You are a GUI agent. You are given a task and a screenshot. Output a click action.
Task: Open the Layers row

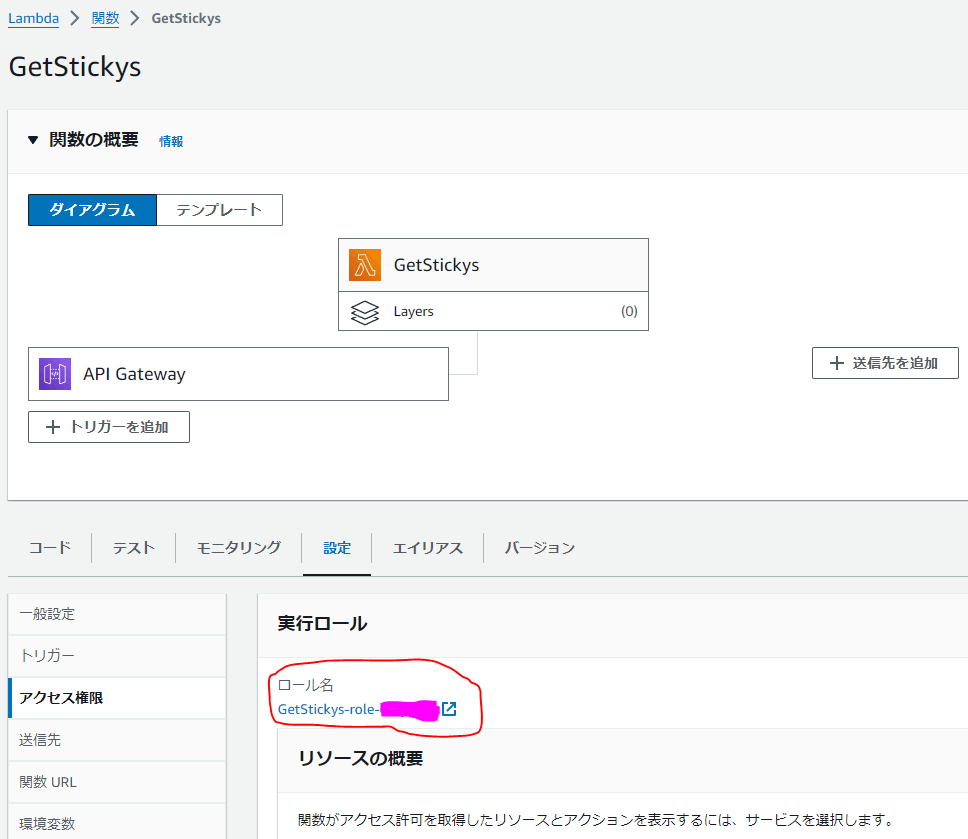tap(493, 311)
